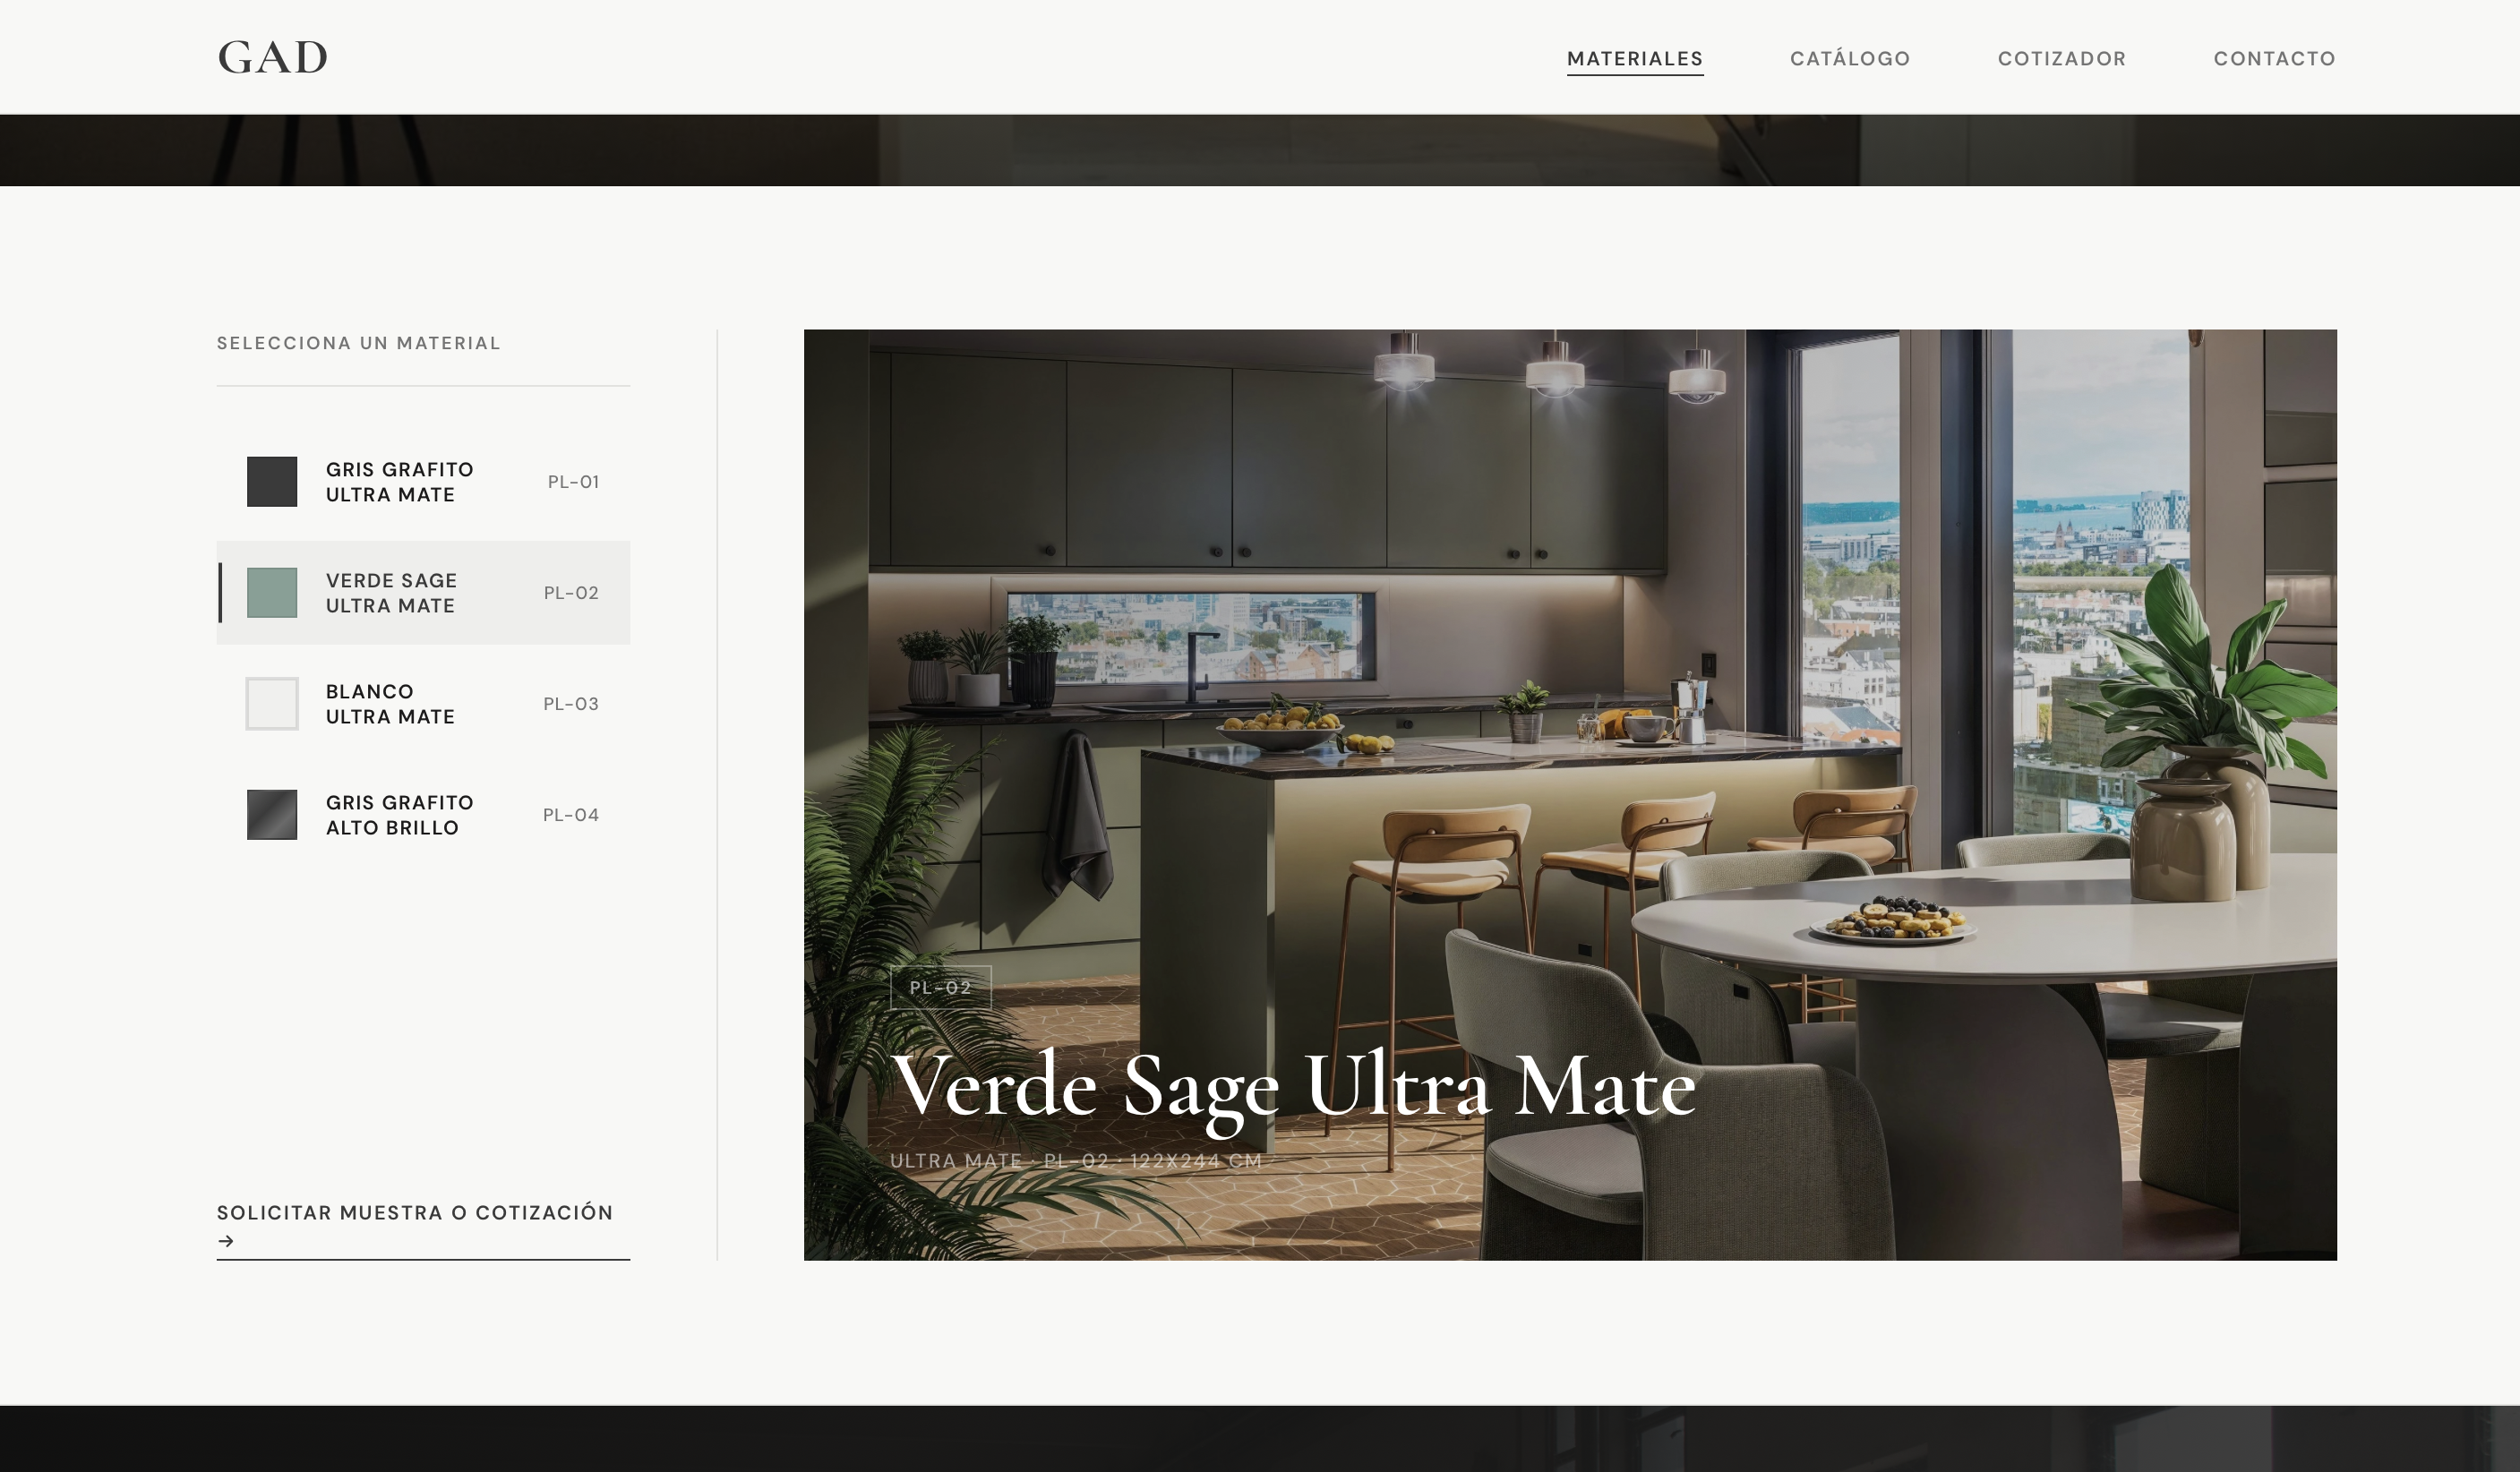Select the Blanco Ultra Mate material name
Screen dimensions: 2520x1472
point(390,704)
